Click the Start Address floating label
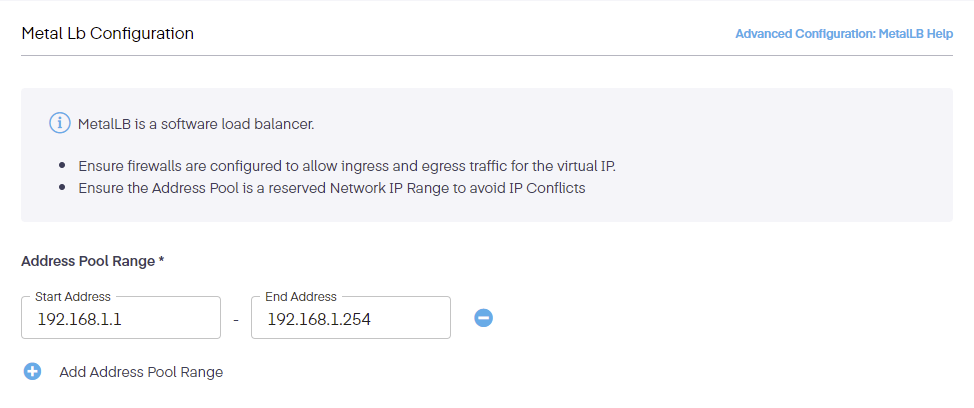The height and width of the screenshot is (408, 974). pyautogui.click(x=73, y=297)
